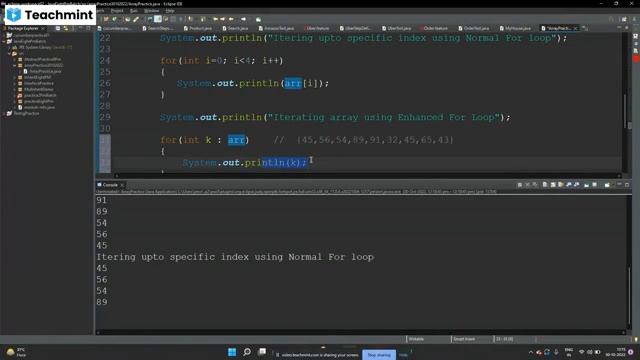Click Stop sharing button
Screen dimensions: 640x360
[x=379, y=355]
